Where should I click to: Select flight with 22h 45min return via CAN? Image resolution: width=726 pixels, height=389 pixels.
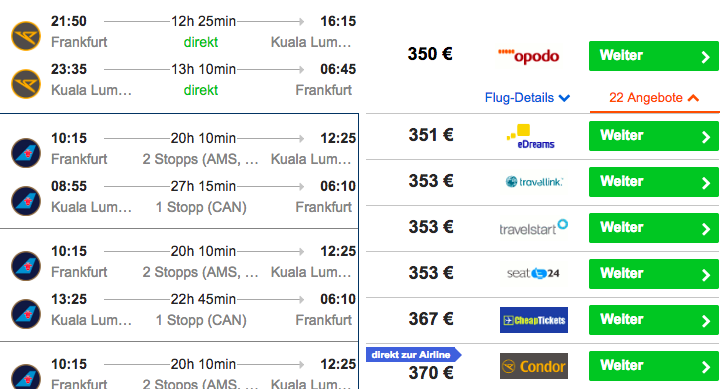pos(179,285)
